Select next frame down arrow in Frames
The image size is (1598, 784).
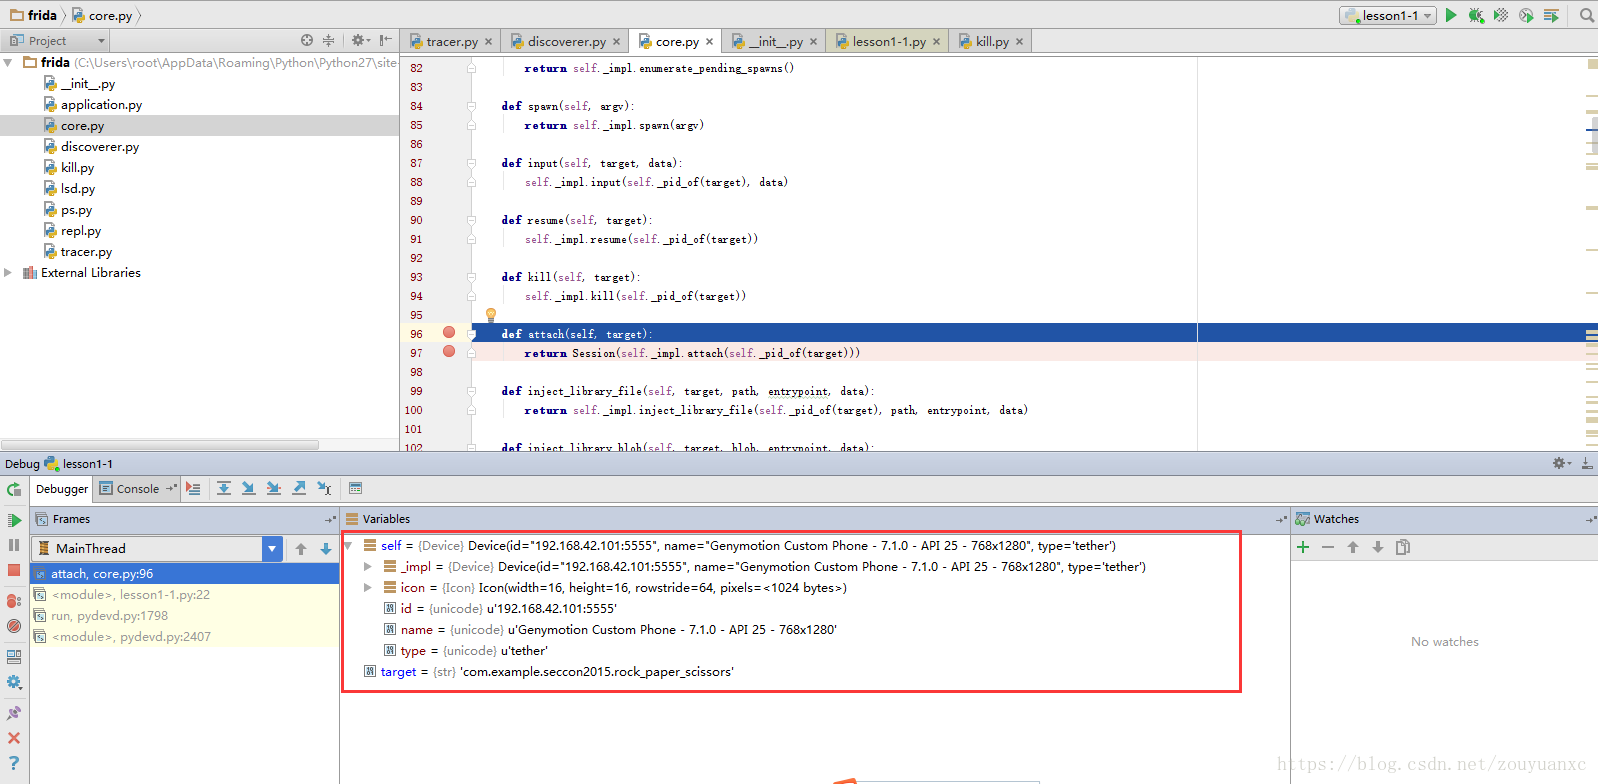[x=326, y=549]
